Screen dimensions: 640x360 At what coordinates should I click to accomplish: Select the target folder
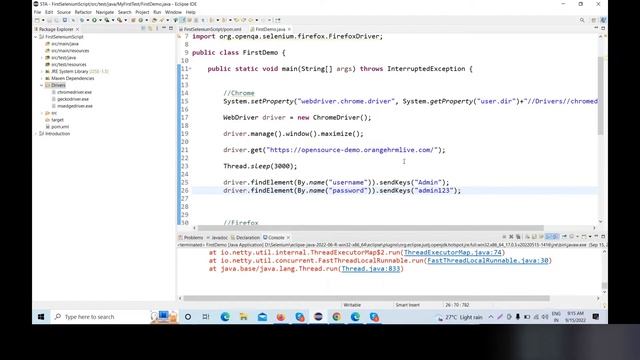54,120
